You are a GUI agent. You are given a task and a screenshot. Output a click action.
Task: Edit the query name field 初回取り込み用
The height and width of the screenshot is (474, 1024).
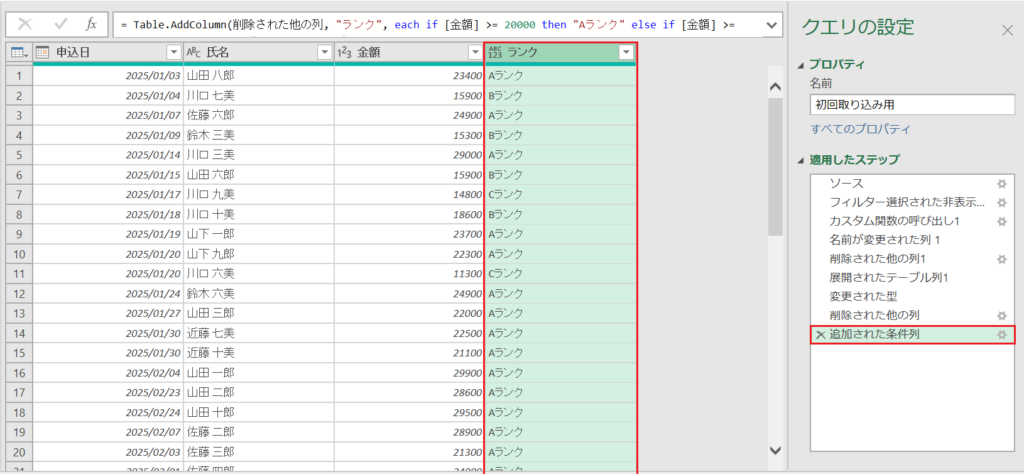[x=912, y=104]
